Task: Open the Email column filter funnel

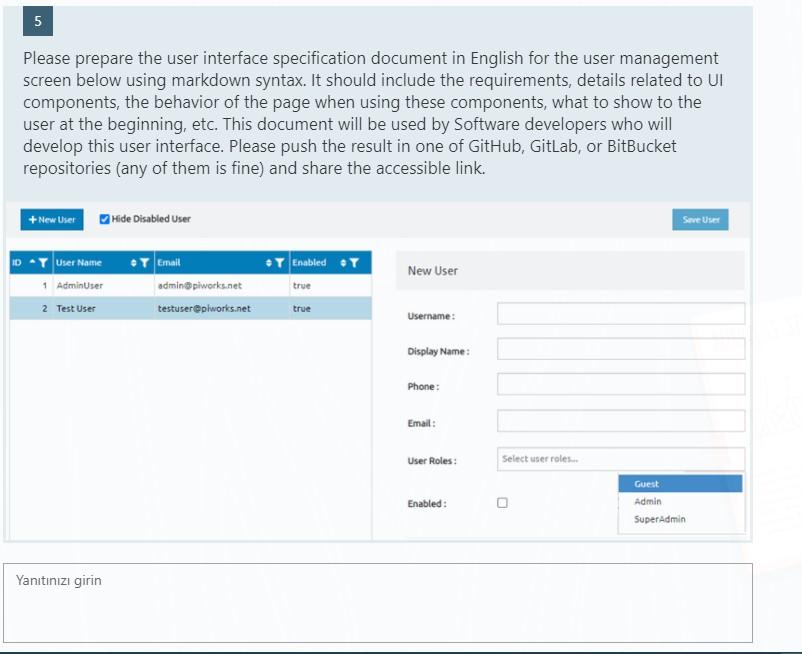Action: (281, 262)
